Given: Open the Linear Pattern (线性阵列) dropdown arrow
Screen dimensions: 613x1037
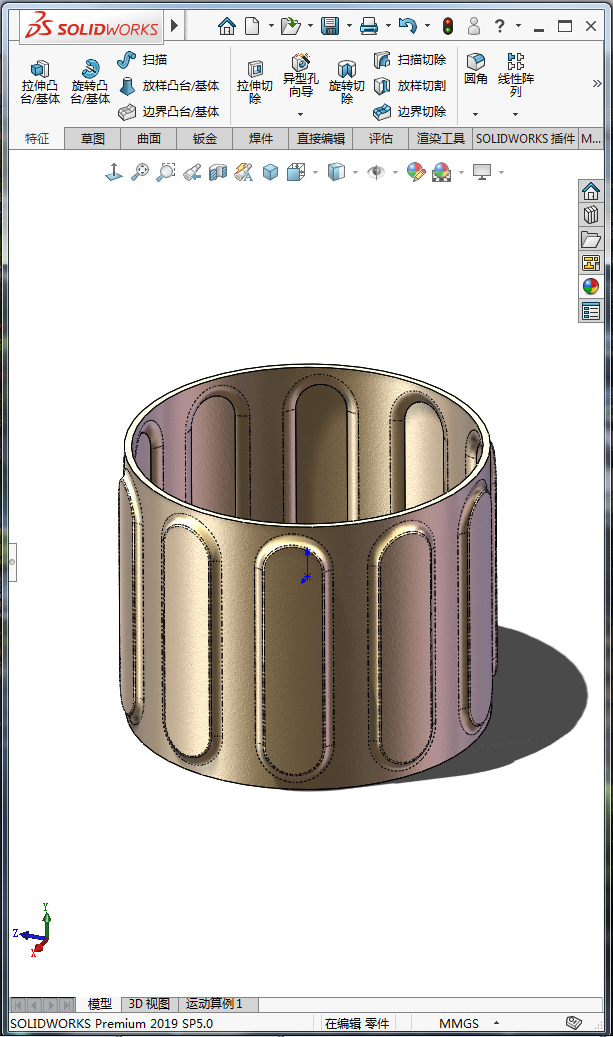Looking at the screenshot, I should tap(516, 114).
